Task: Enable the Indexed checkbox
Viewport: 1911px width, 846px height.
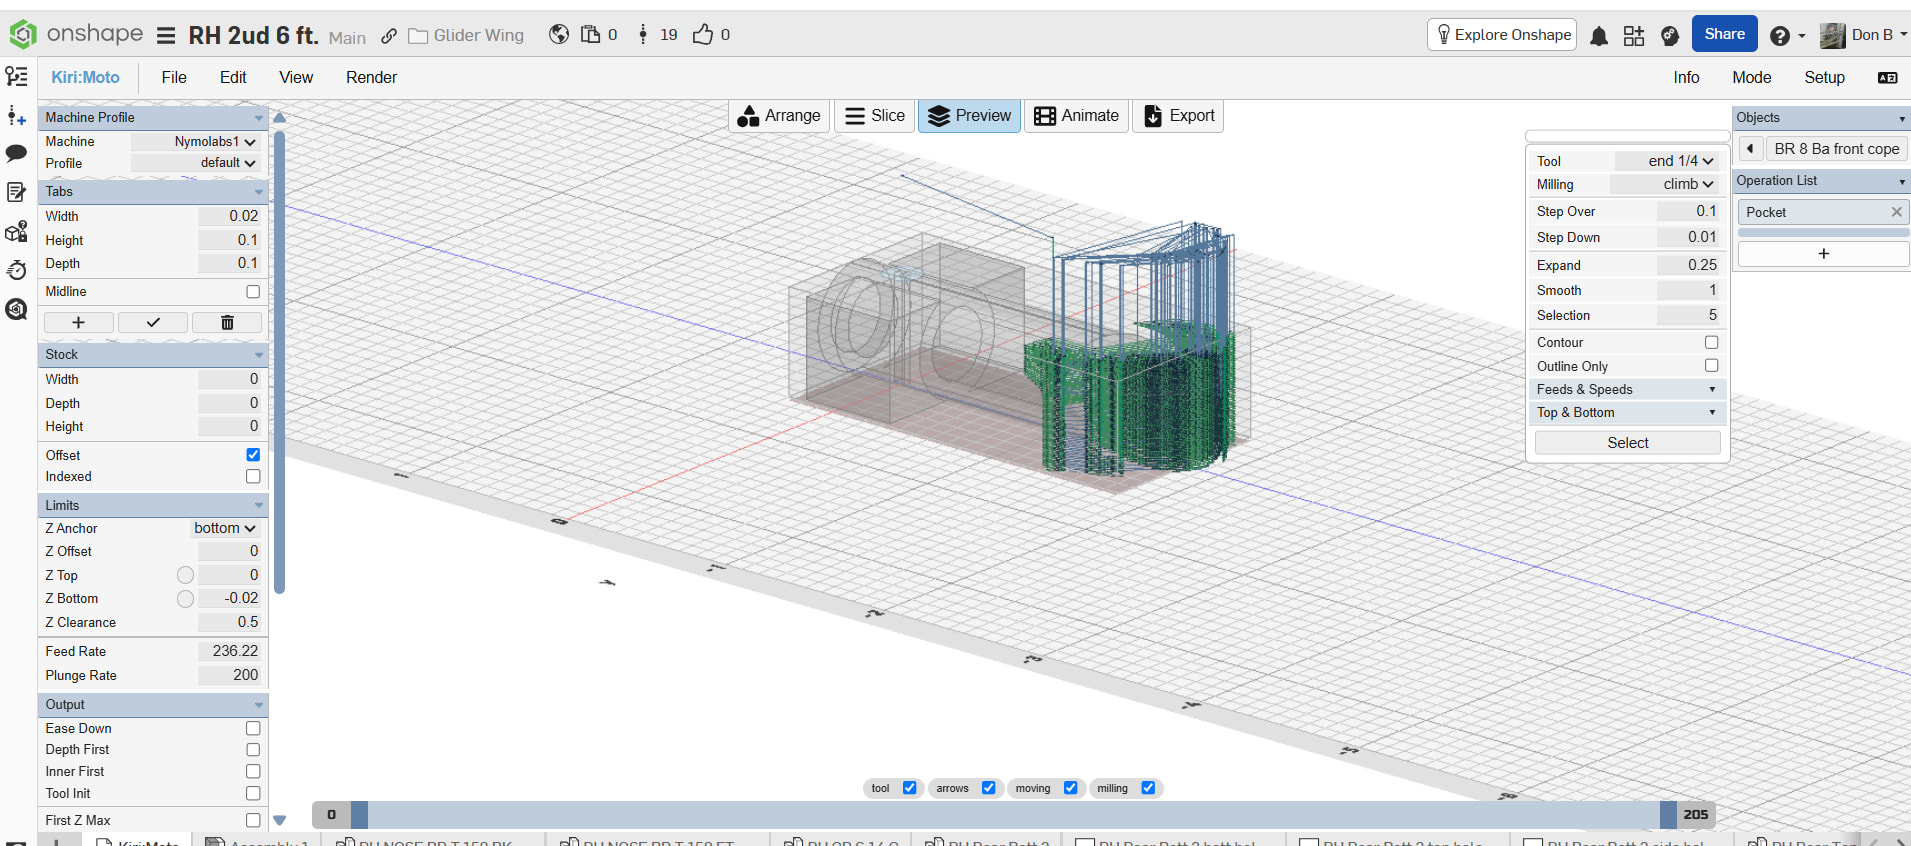Action: point(253,477)
